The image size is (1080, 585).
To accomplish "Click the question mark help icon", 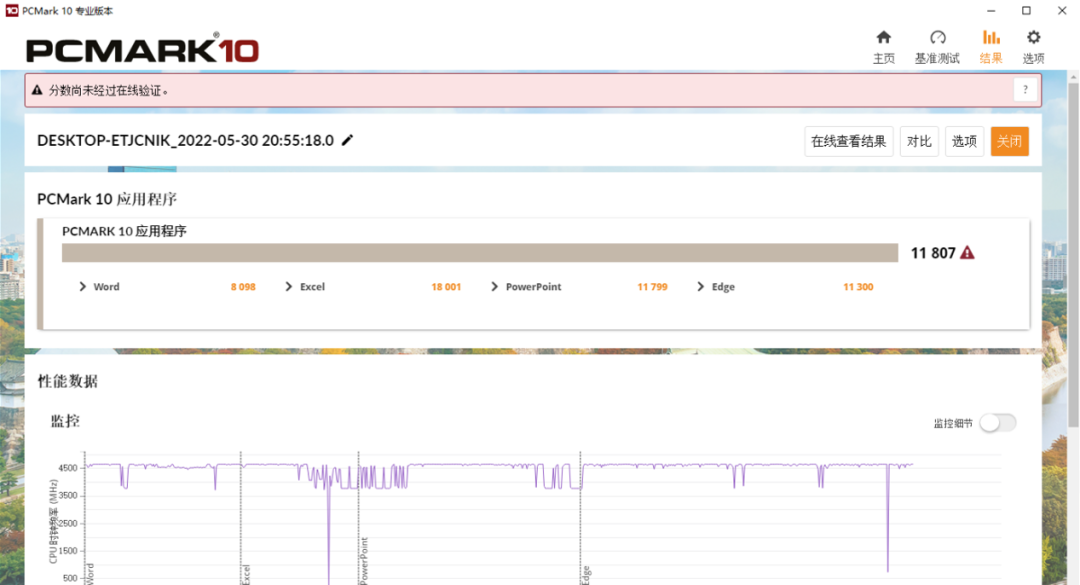I will pyautogui.click(x=1025, y=90).
